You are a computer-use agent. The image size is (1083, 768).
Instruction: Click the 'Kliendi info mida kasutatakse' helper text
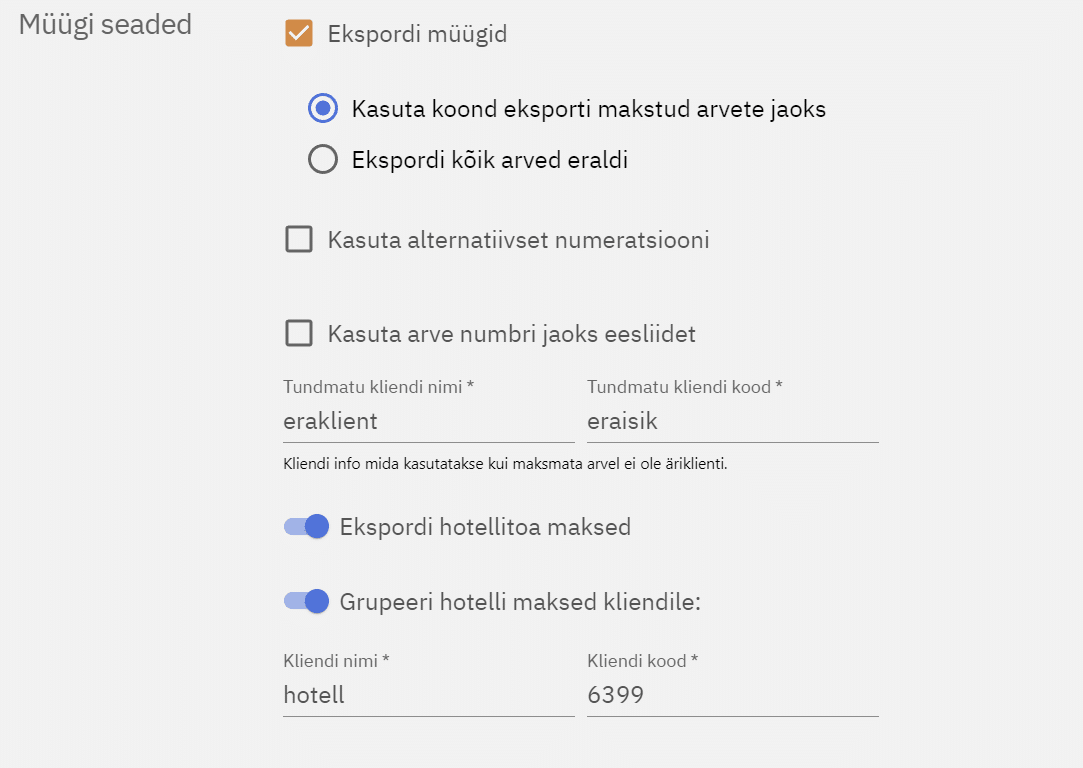[x=505, y=465]
